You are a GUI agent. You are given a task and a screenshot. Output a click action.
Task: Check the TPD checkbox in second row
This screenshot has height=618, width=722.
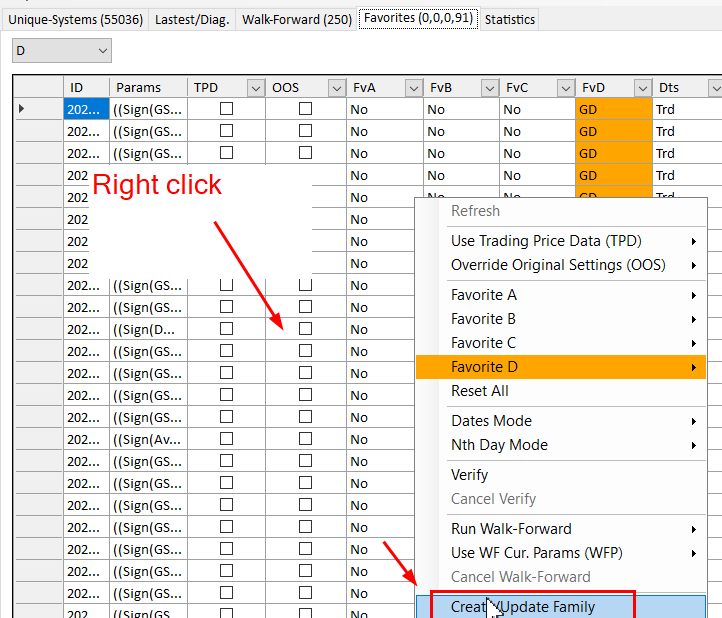pyautogui.click(x=227, y=131)
